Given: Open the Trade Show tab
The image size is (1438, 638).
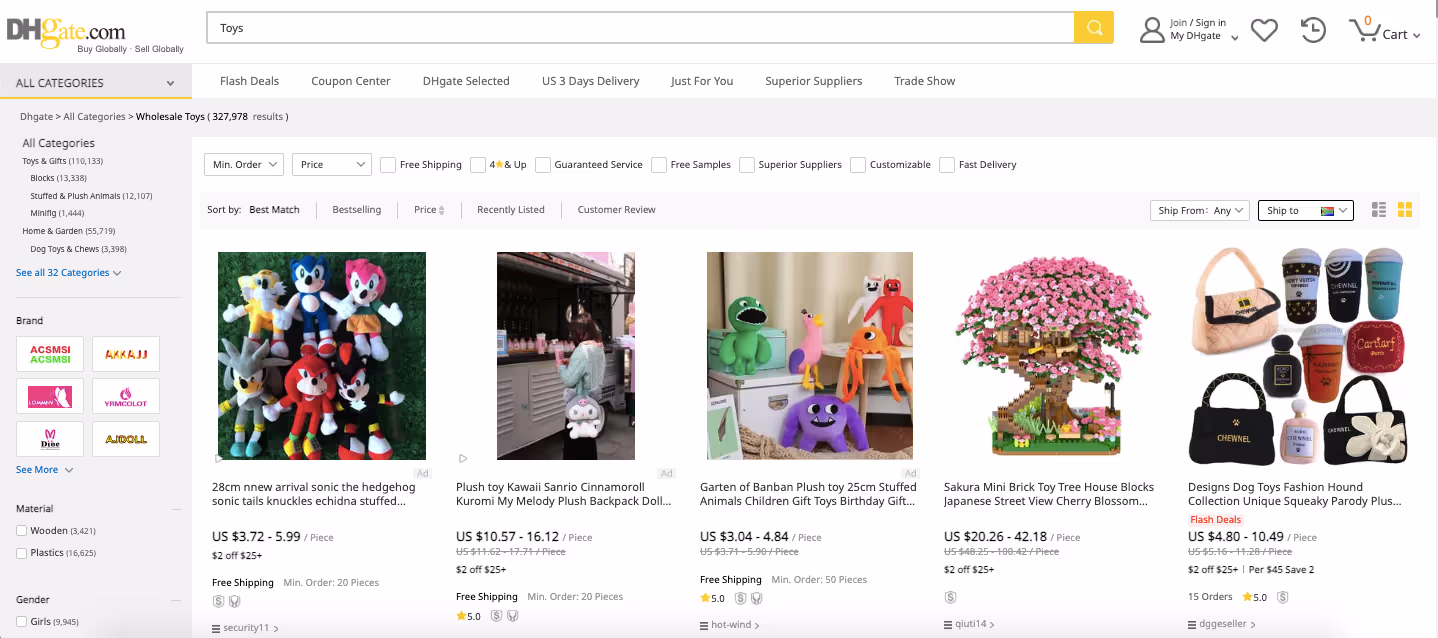Looking at the screenshot, I should pos(925,81).
